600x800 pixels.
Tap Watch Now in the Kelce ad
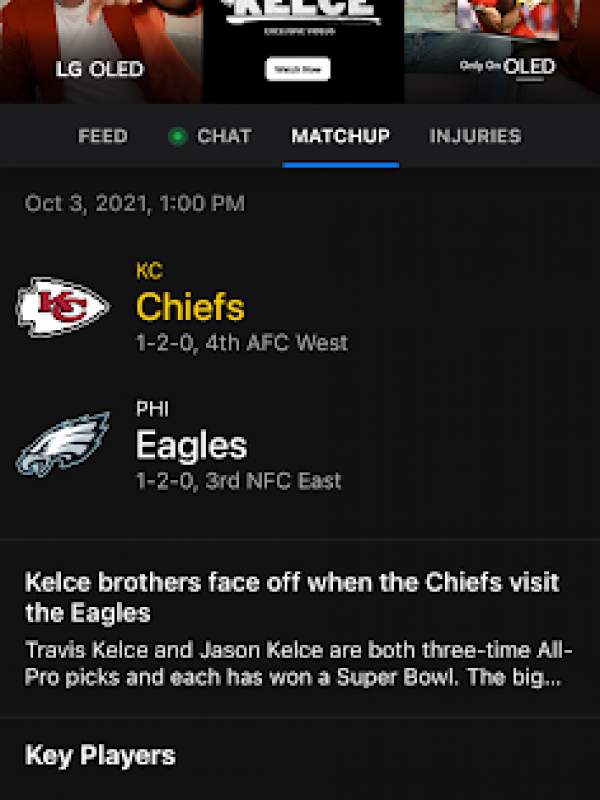(299, 71)
